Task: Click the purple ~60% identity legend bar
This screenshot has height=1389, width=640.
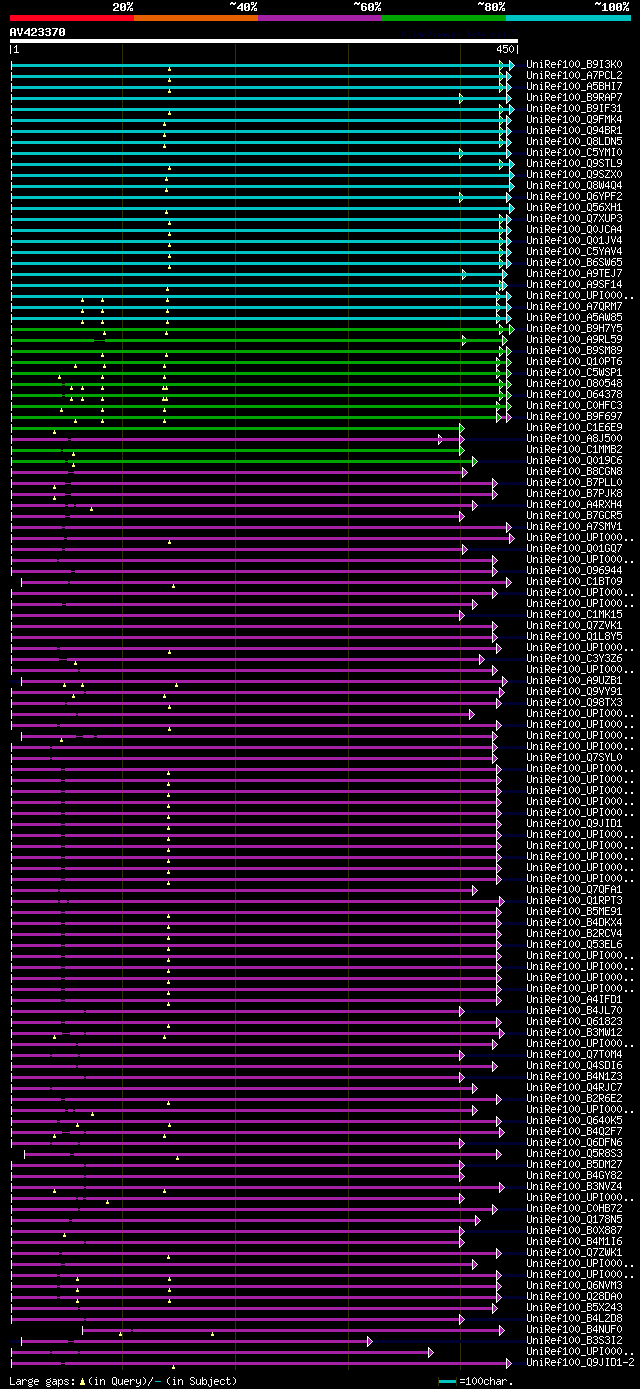Action: (320, 17)
